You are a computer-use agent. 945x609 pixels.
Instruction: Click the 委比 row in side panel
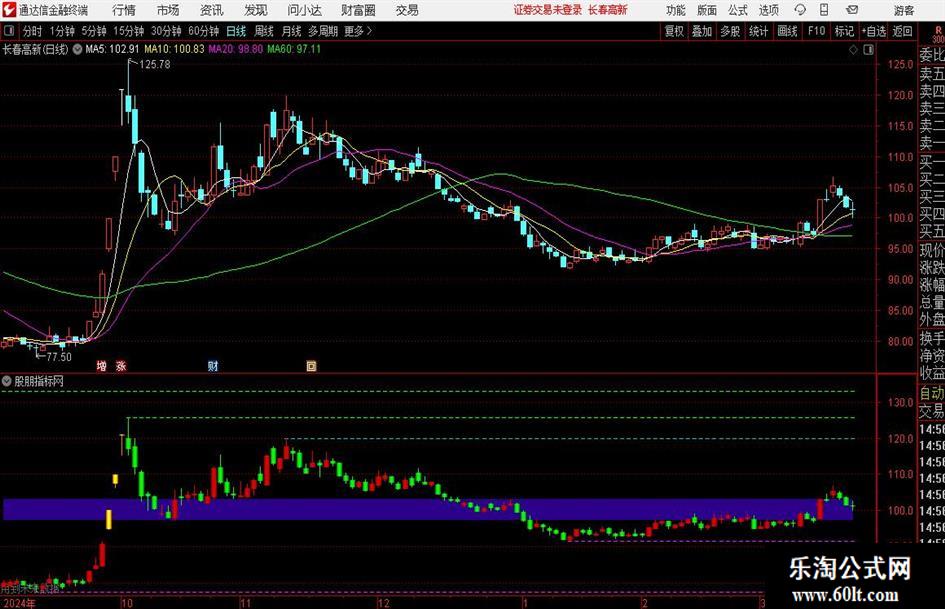click(x=932, y=55)
